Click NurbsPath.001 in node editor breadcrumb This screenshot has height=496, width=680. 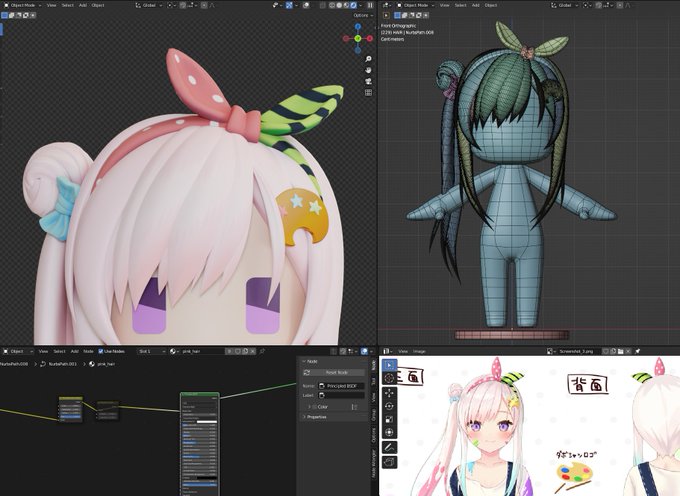[x=62, y=364]
